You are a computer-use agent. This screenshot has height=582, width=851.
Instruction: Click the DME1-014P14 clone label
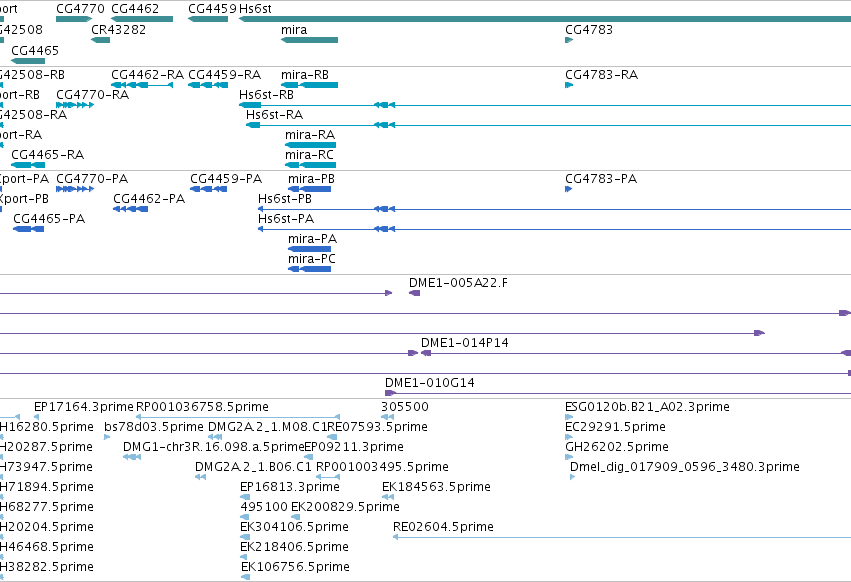(x=465, y=343)
